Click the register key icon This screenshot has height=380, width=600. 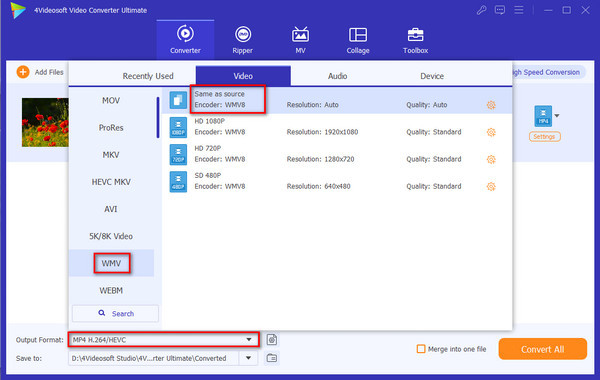point(481,10)
